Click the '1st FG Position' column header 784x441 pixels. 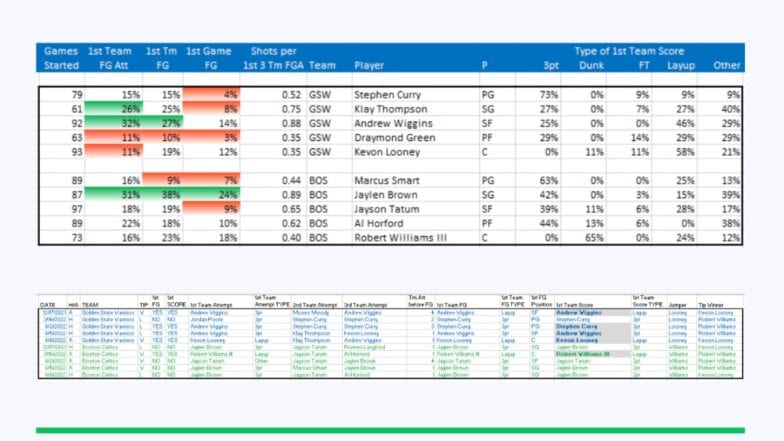pos(542,301)
